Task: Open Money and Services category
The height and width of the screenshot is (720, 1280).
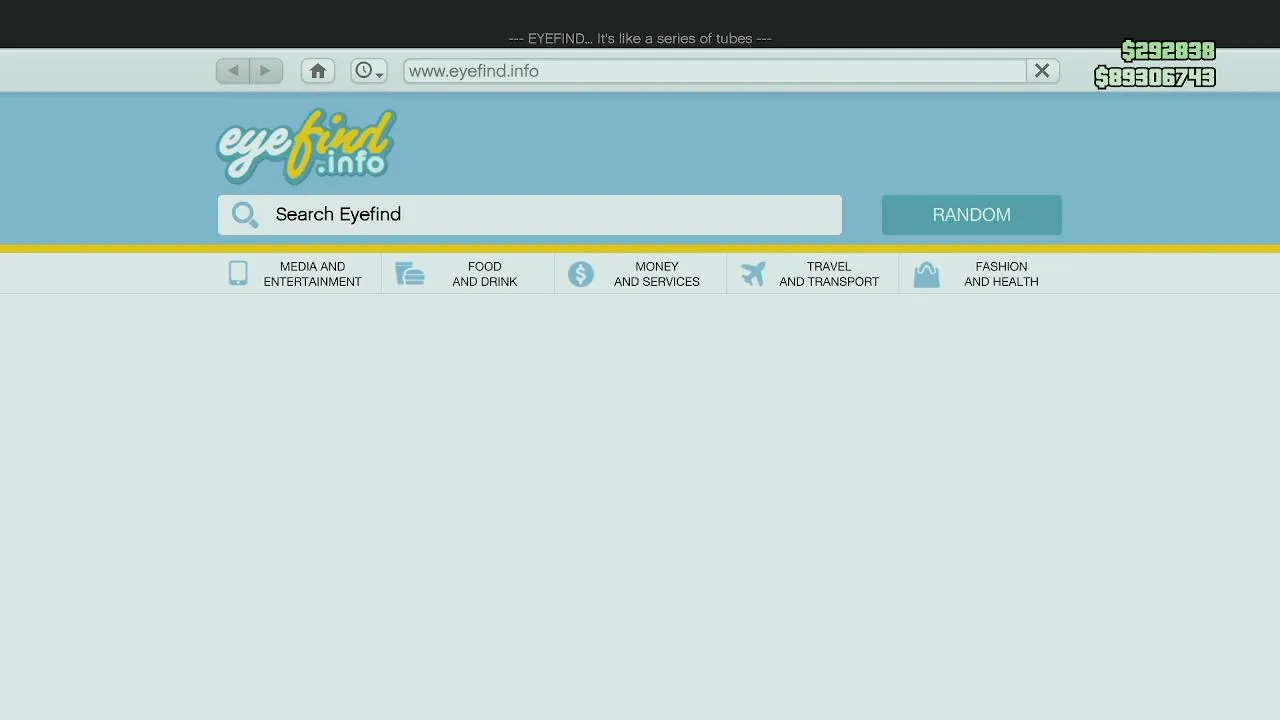Action: pos(656,274)
